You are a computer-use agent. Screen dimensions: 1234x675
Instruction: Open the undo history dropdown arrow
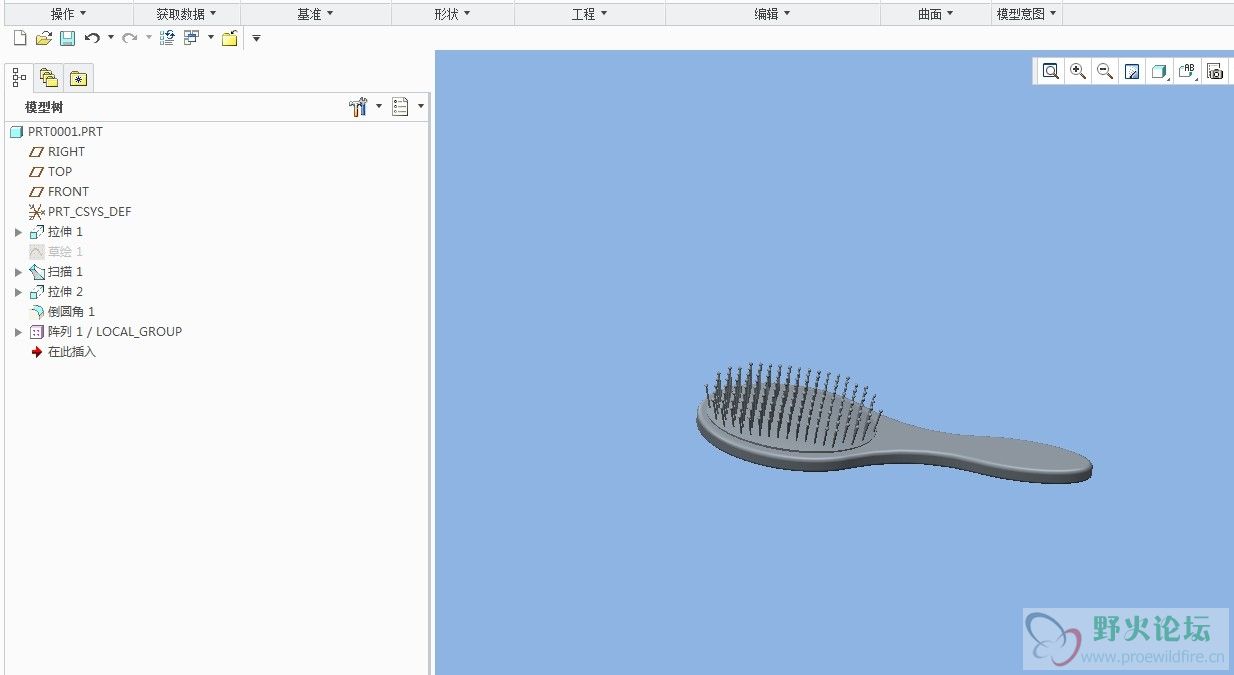111,38
